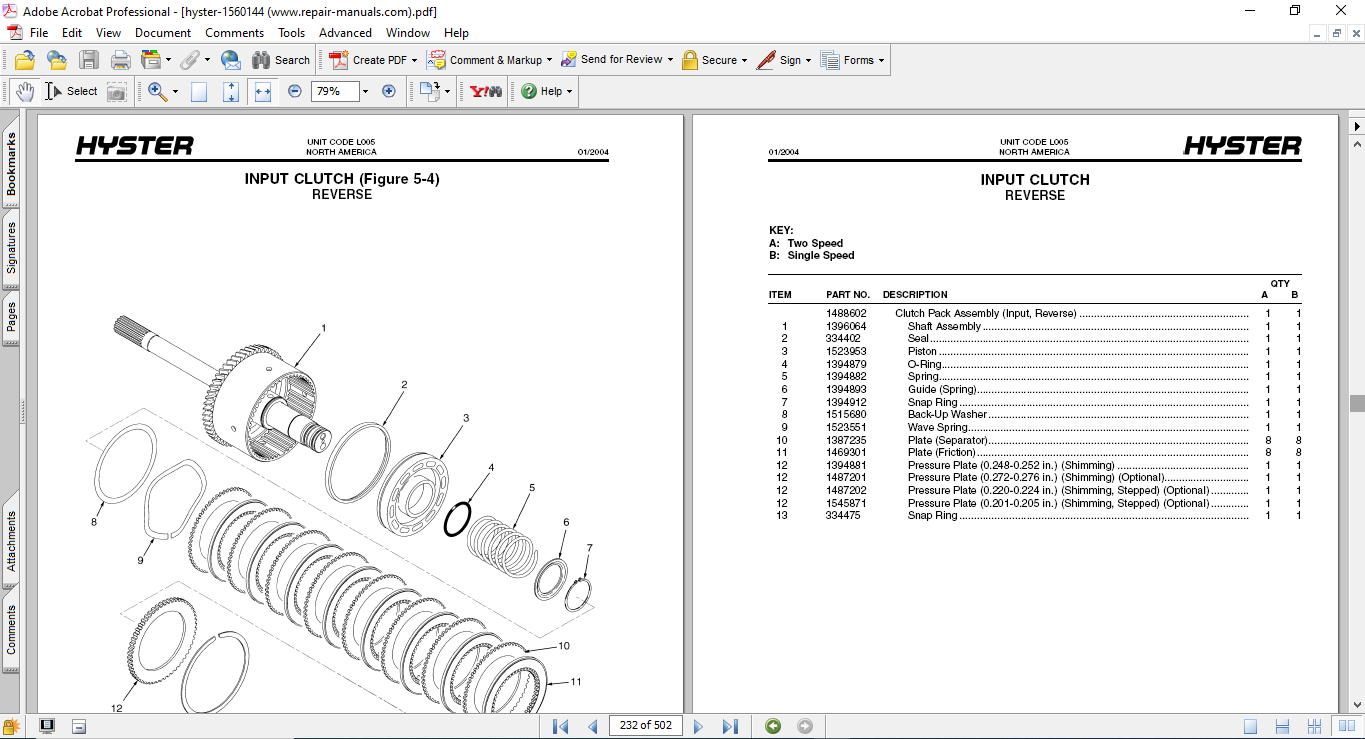Open the zoom percentage dropdown
Image resolution: width=1365 pixels, height=739 pixels.
pos(365,91)
